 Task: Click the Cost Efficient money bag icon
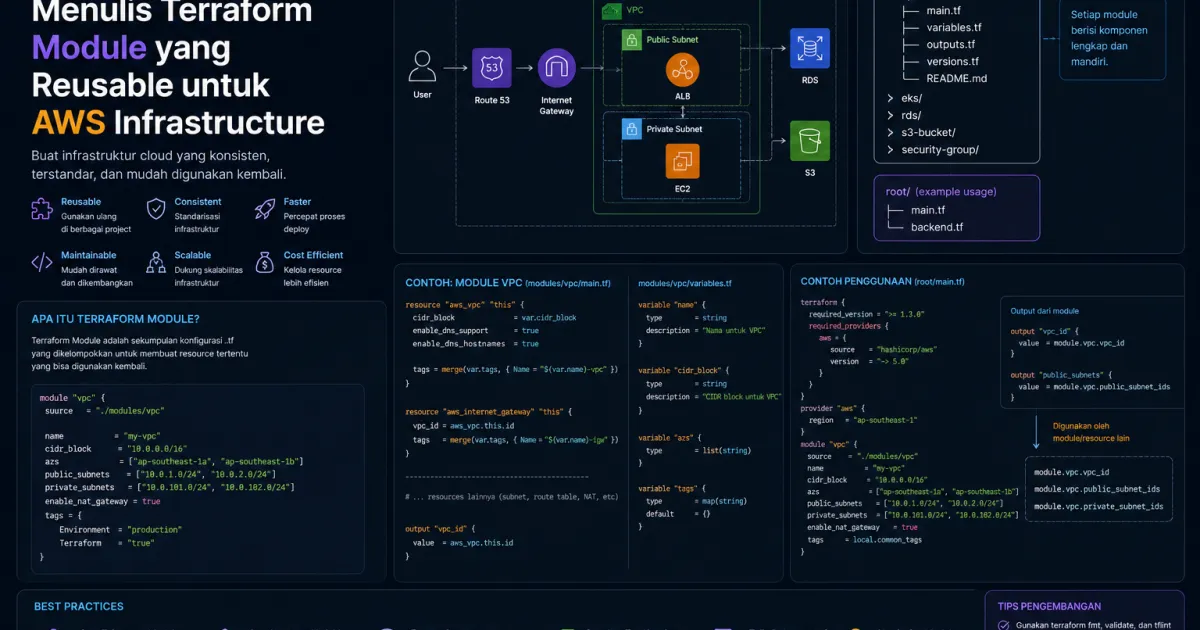coord(265,262)
